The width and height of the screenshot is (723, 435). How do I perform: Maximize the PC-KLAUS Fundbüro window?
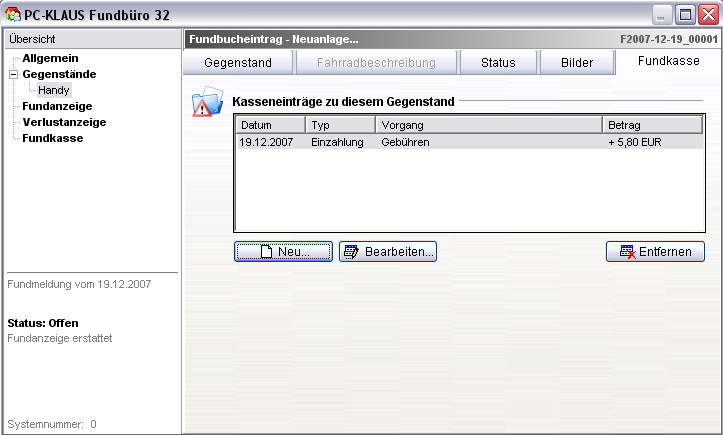(x=685, y=14)
